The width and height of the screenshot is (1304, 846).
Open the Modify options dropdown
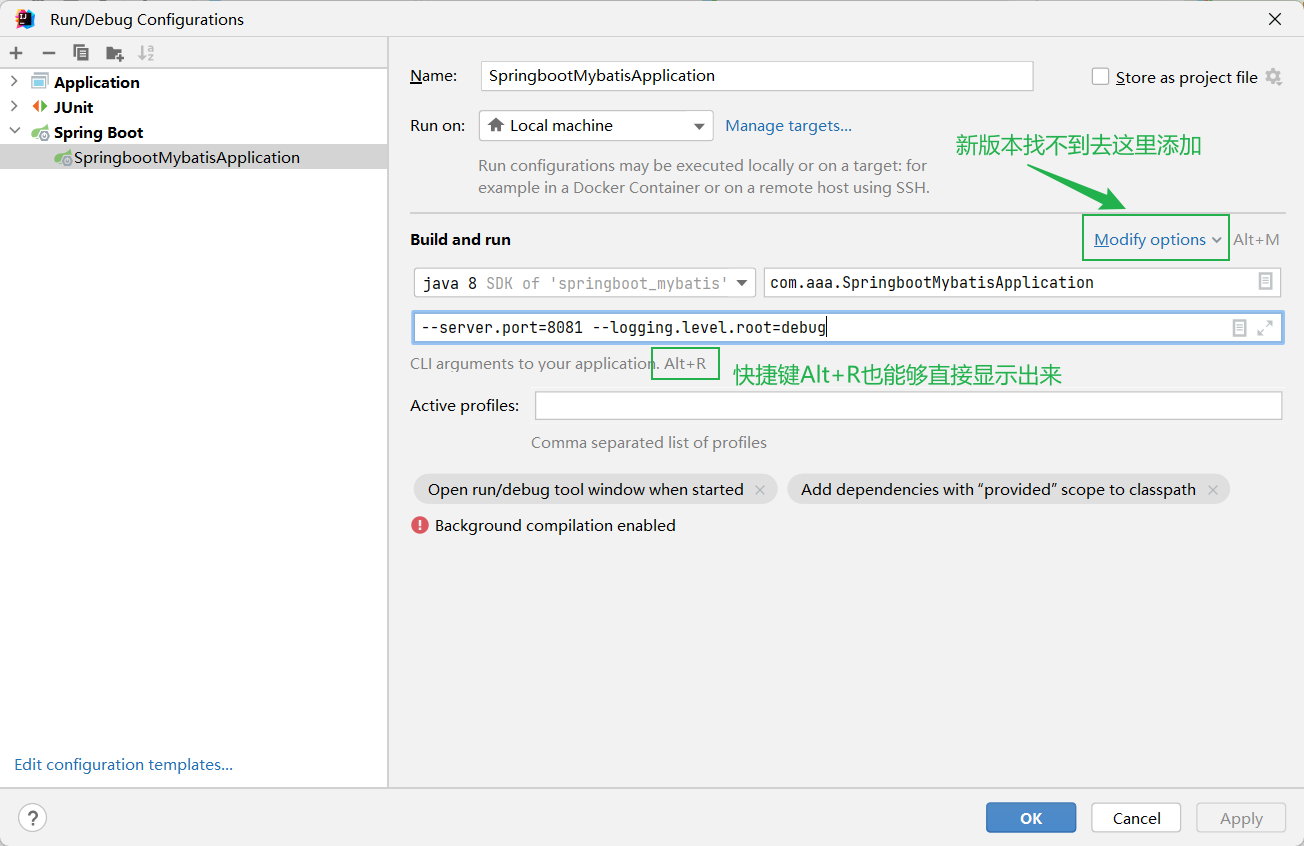[x=1157, y=239]
